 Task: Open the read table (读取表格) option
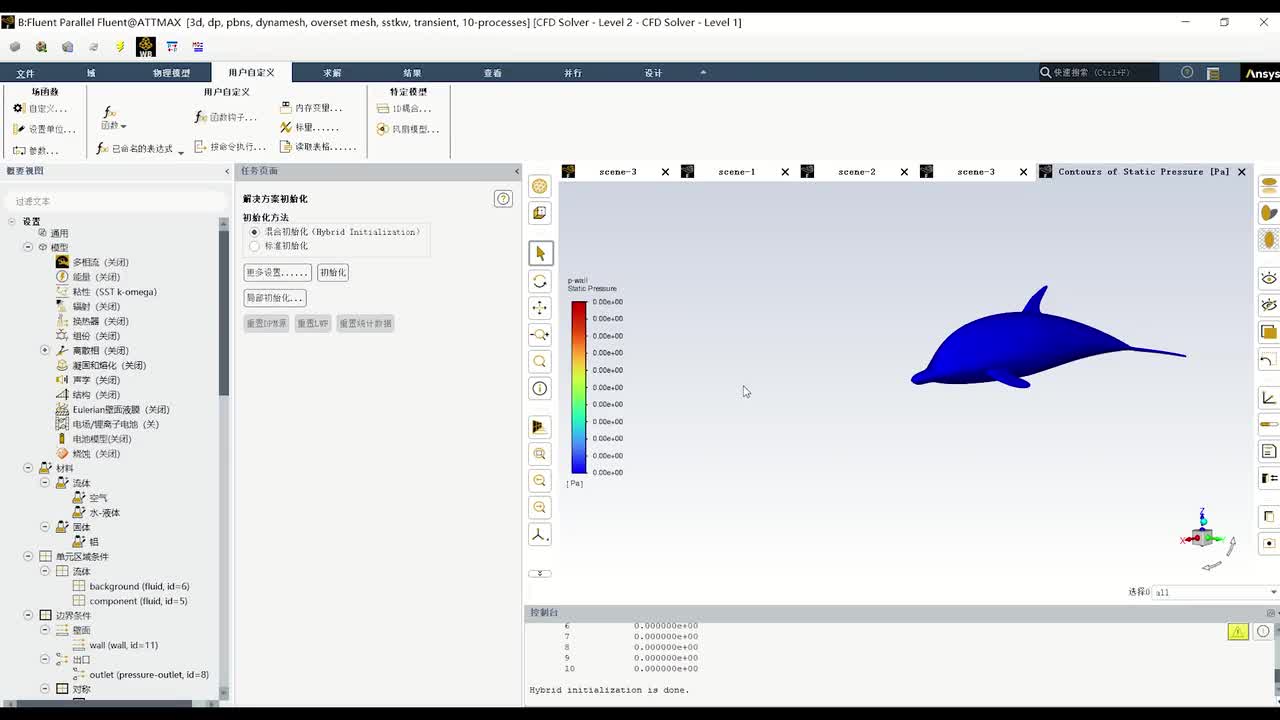point(318,147)
